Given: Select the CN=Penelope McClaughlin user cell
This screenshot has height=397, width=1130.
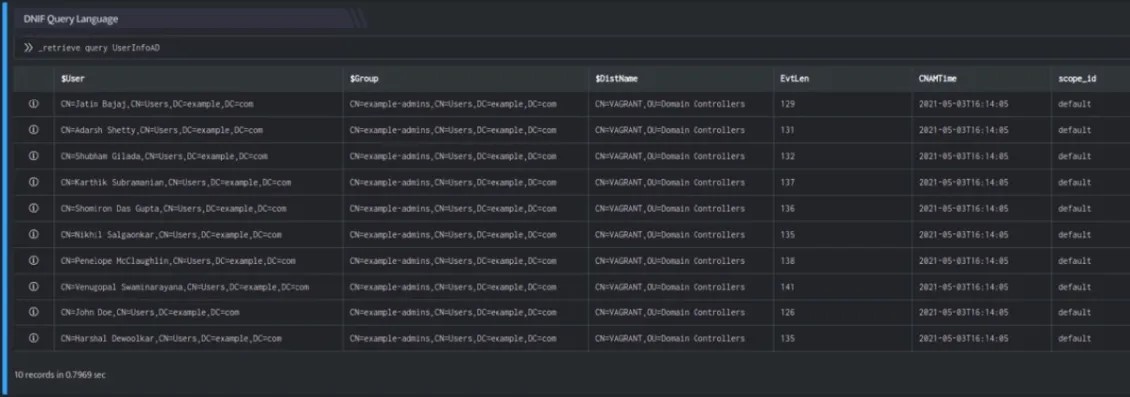Looking at the screenshot, I should point(198,260).
